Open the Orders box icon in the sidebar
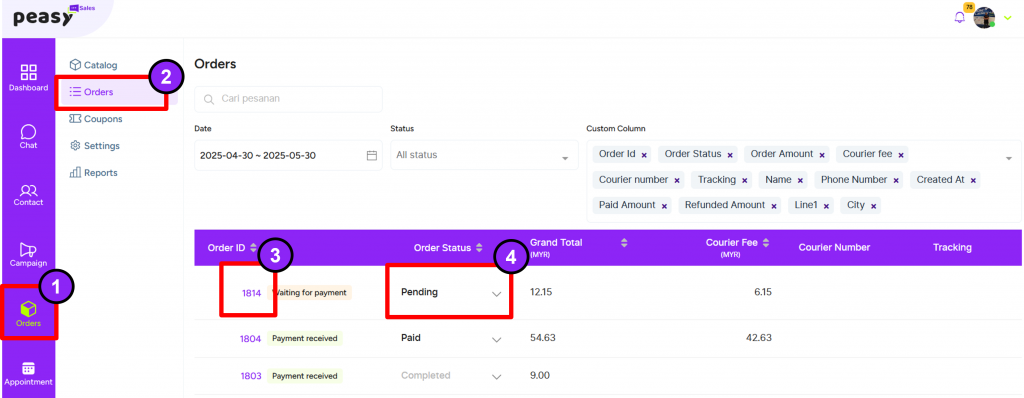 [28, 308]
